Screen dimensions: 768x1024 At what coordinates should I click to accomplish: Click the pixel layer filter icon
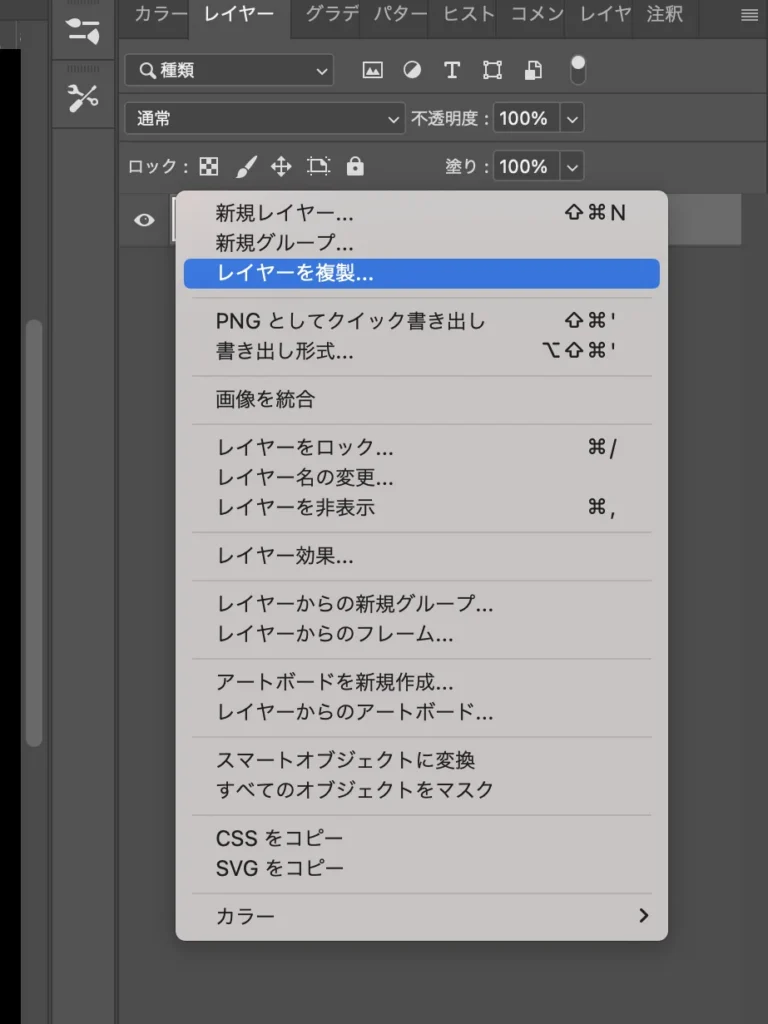pos(373,70)
